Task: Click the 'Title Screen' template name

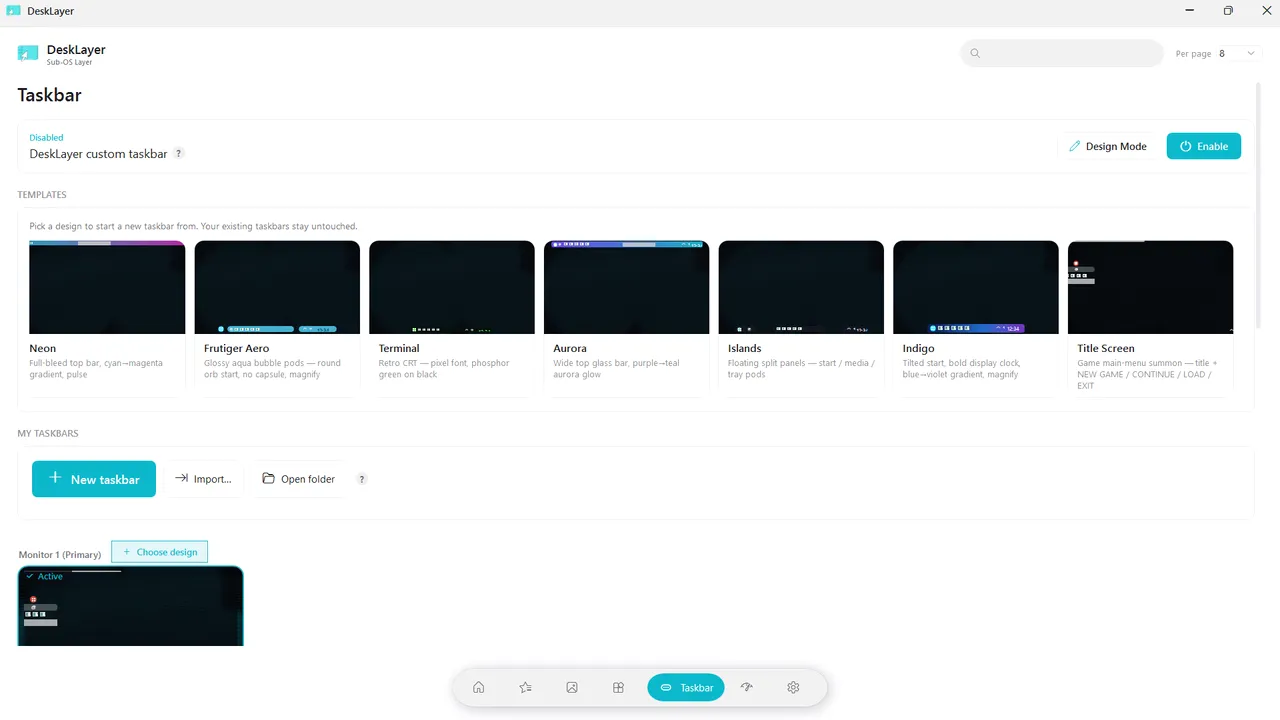Action: click(1106, 348)
